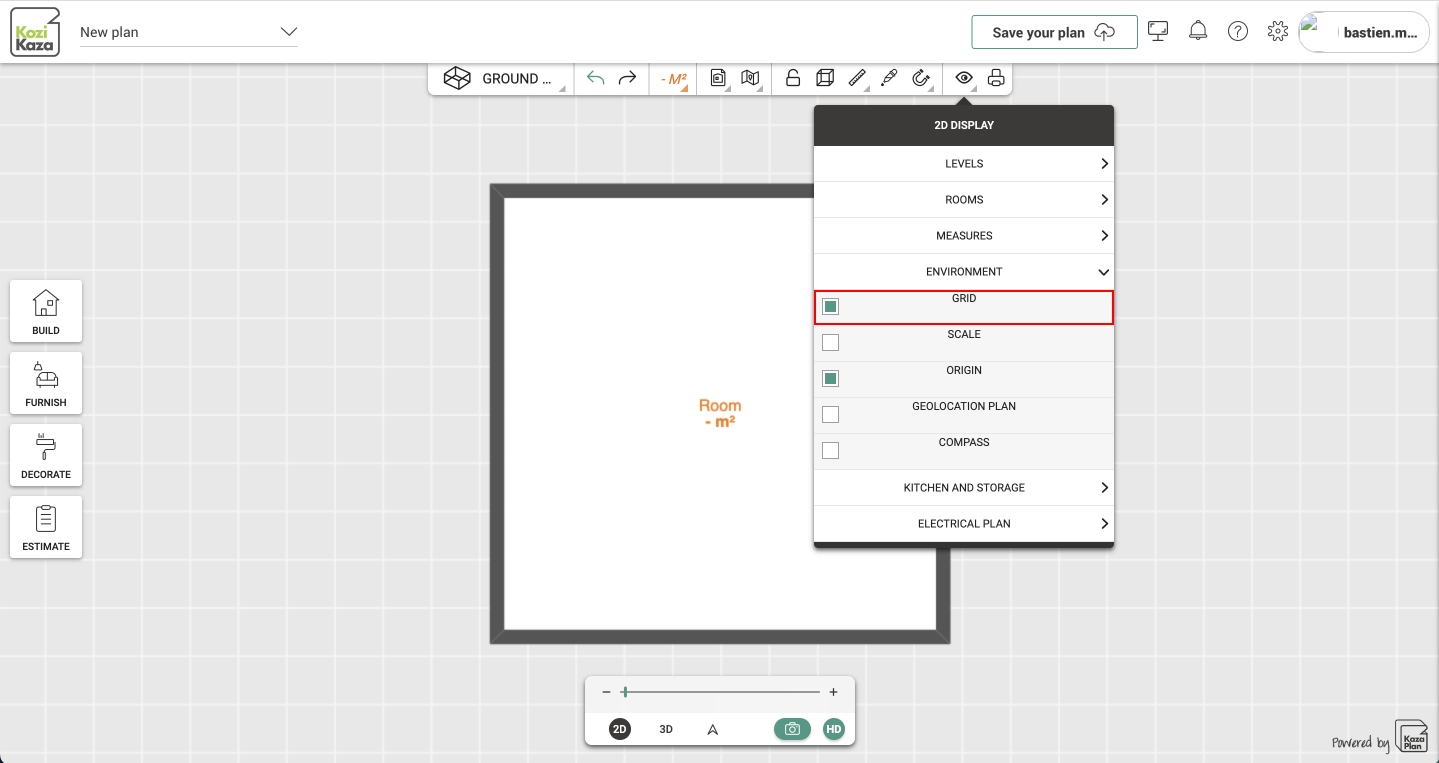Select the ruler measure tool
Screen dimensions: 1439x763
pyautogui.click(x=857, y=78)
